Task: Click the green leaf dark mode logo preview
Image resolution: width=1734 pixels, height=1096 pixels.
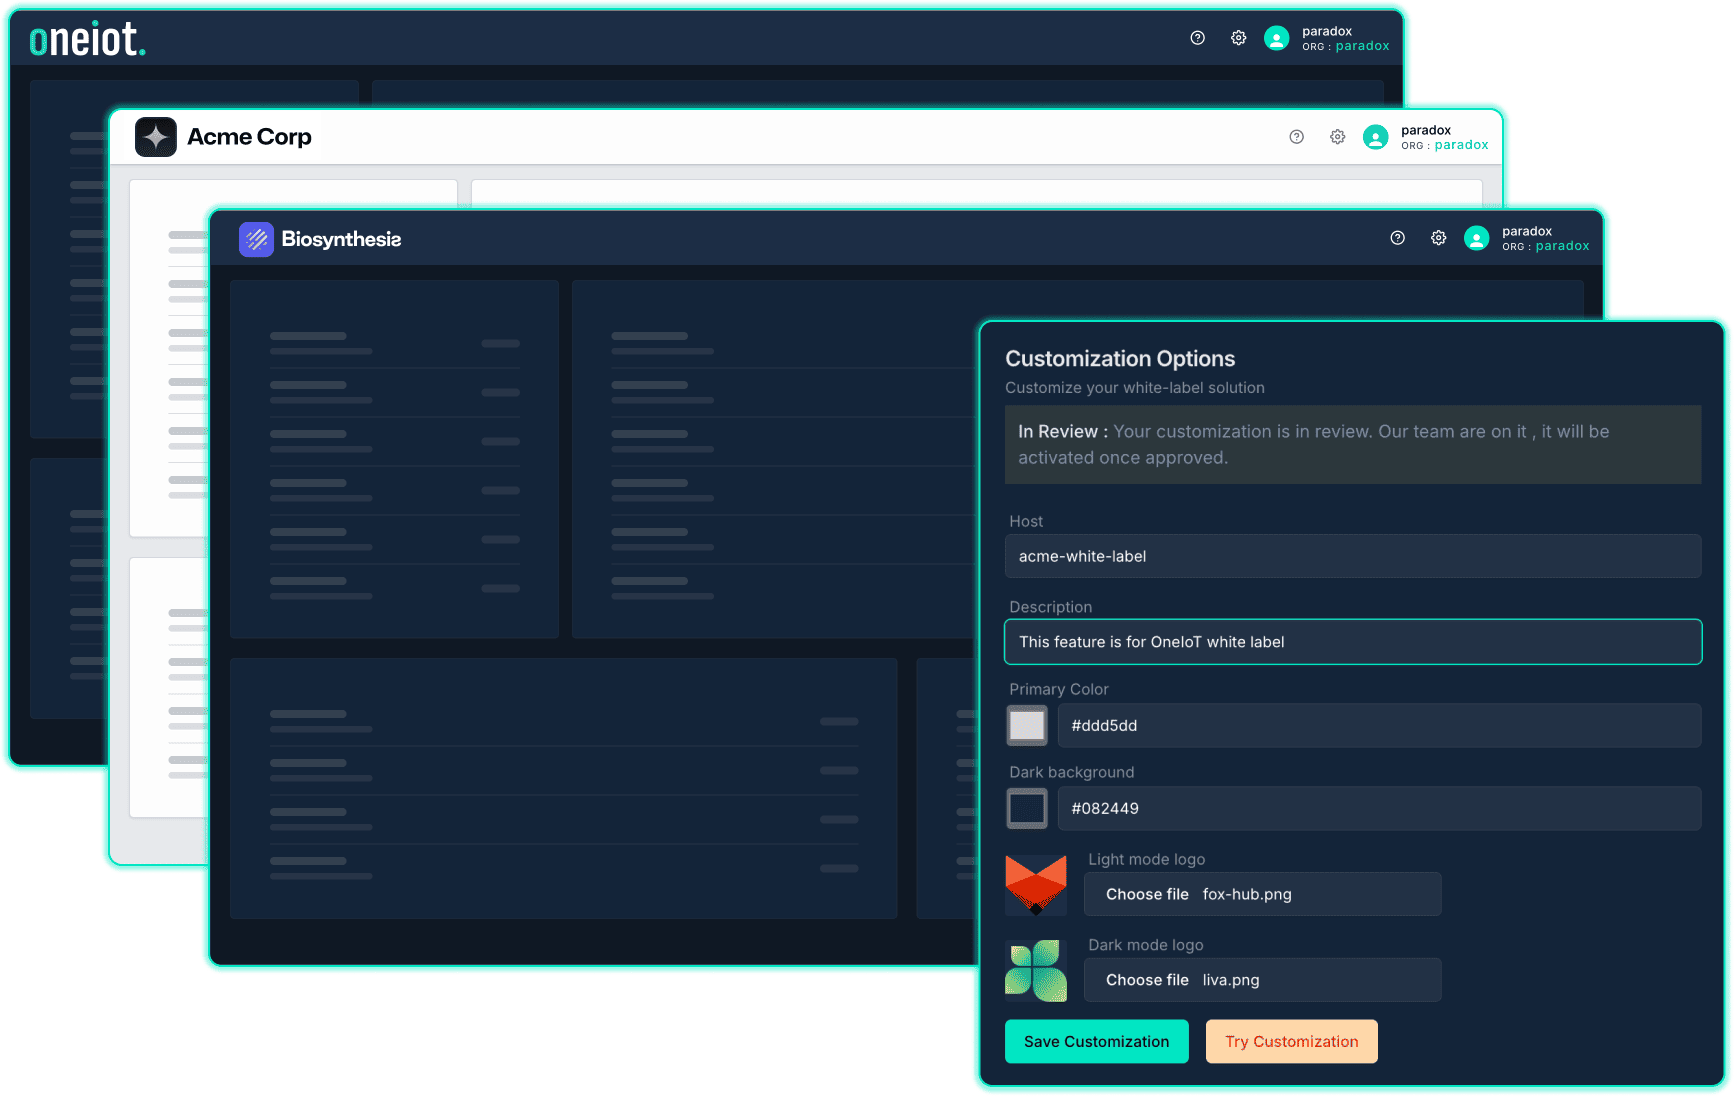Action: pyautogui.click(x=1035, y=970)
